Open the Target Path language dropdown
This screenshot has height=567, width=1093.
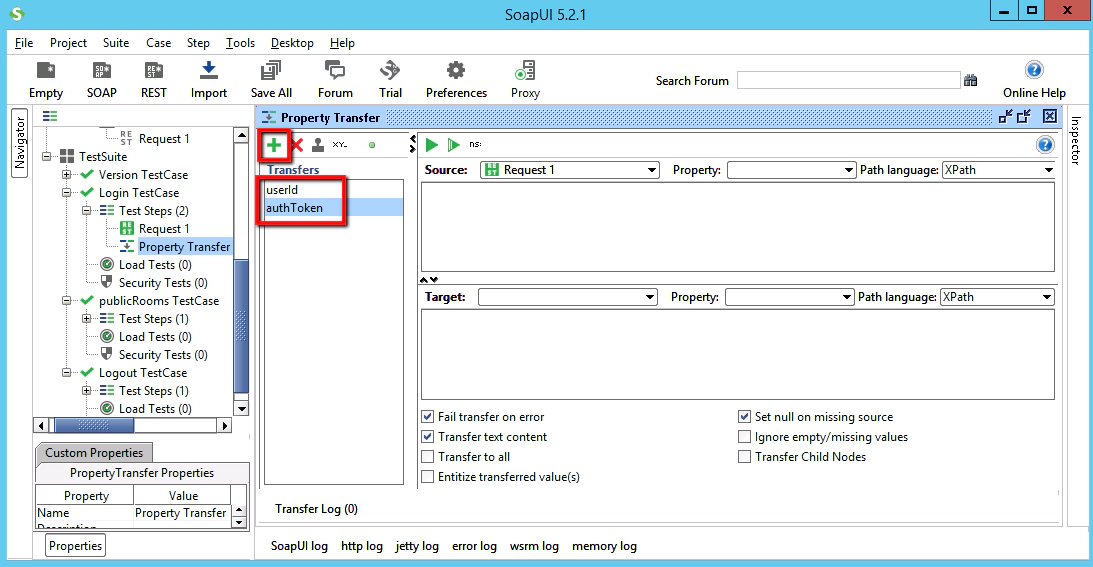(997, 296)
